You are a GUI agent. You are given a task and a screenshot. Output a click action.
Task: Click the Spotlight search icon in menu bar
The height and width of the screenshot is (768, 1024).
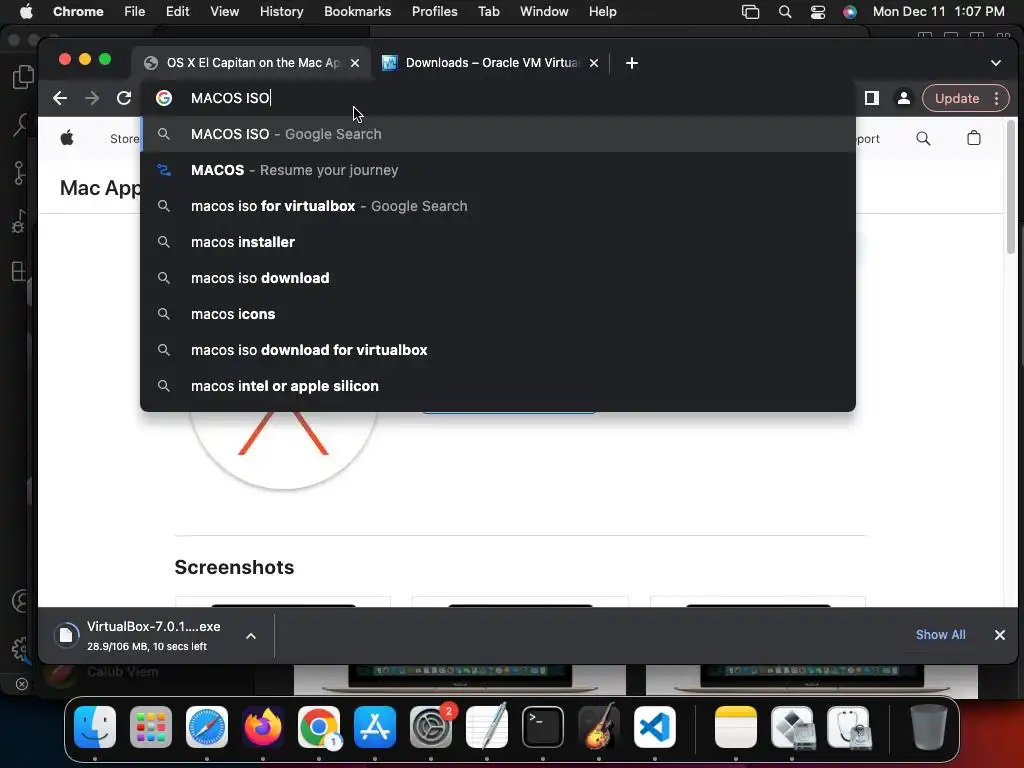click(785, 12)
